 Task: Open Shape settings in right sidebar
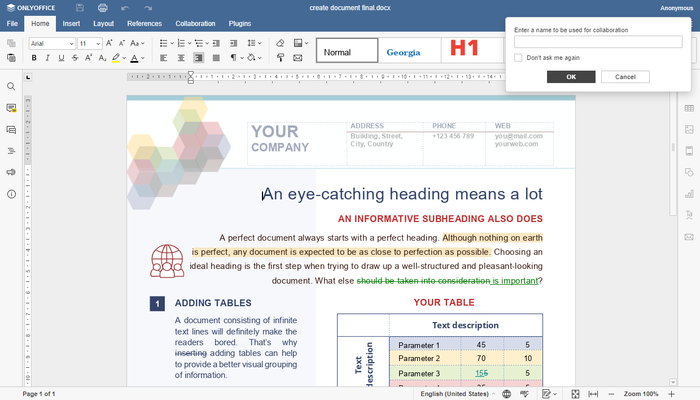point(689,172)
